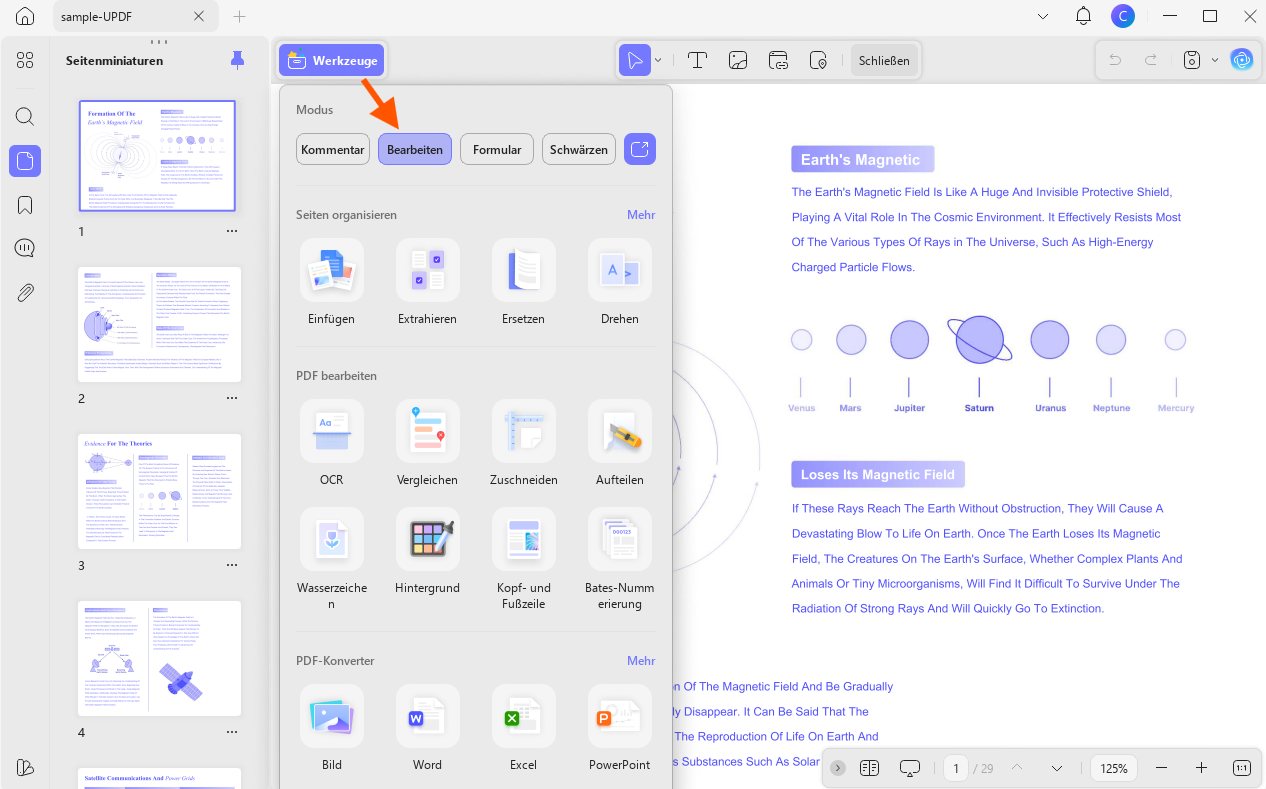Switch to Formular mode

(x=497, y=149)
